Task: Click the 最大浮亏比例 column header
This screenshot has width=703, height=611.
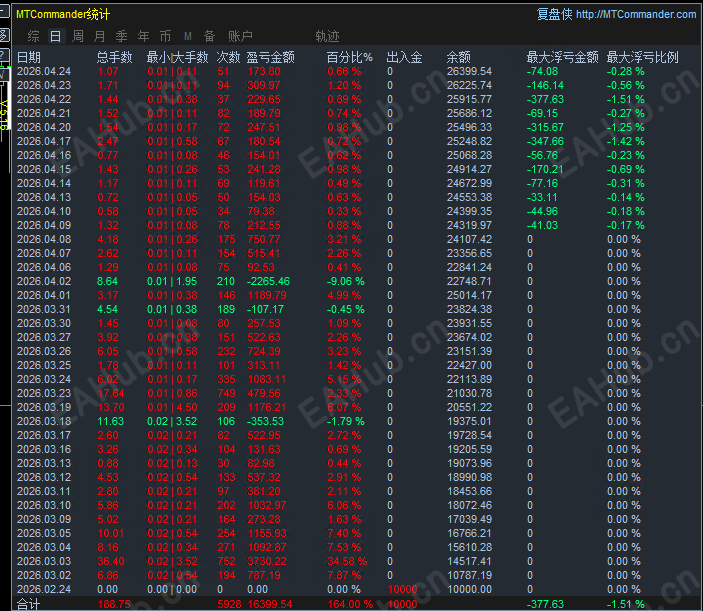Action: point(642,57)
